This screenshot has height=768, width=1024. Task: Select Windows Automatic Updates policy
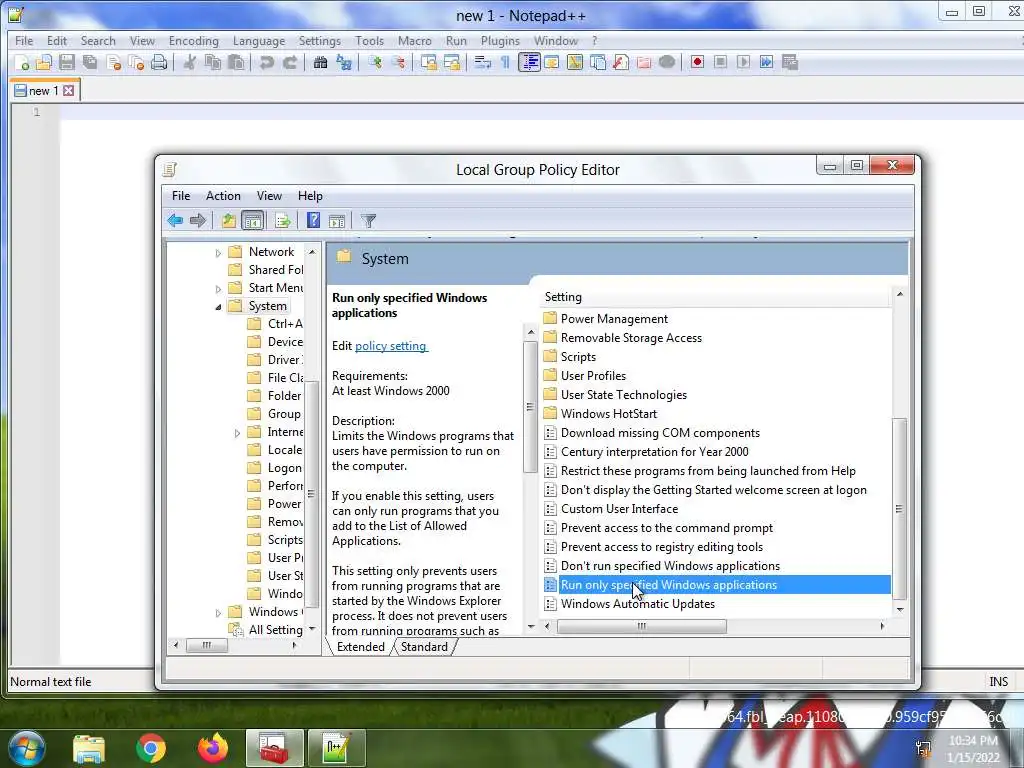[637, 604]
